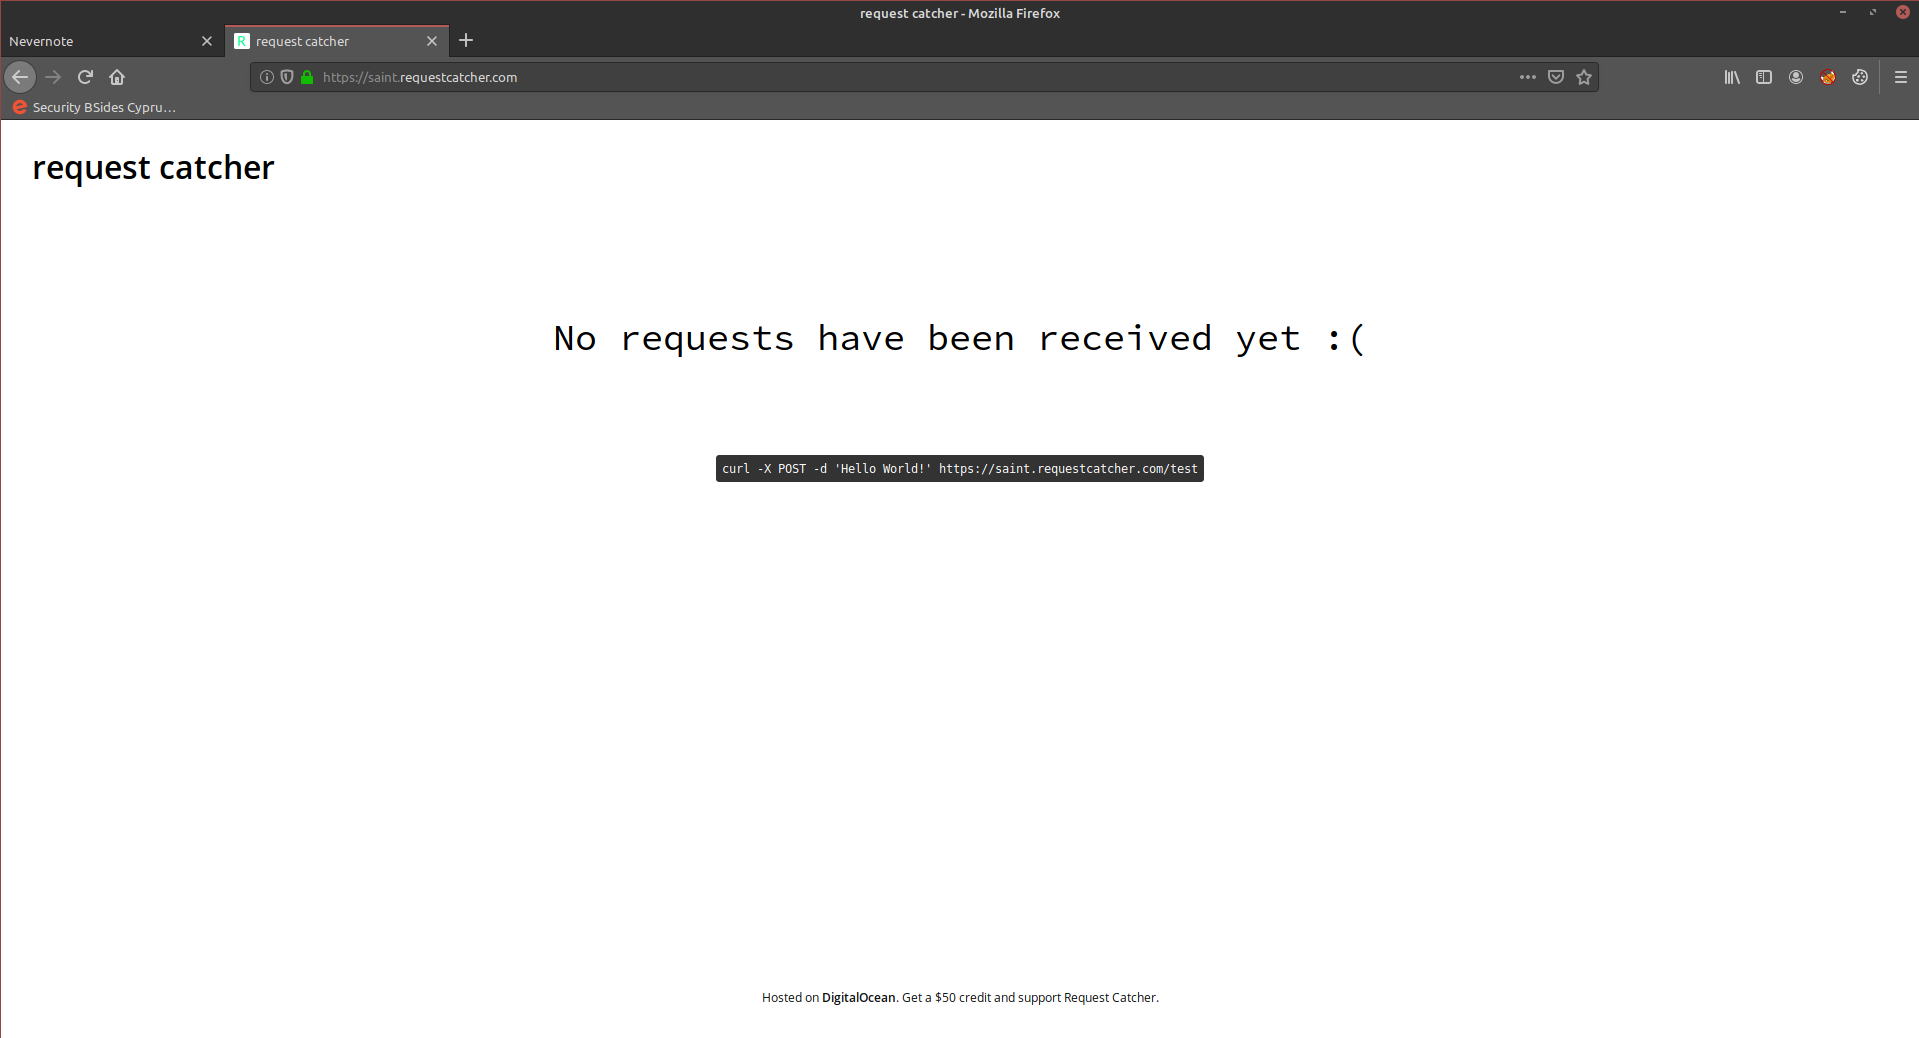
Task: Toggle tracking protection shield icon
Action: pyautogui.click(x=287, y=77)
